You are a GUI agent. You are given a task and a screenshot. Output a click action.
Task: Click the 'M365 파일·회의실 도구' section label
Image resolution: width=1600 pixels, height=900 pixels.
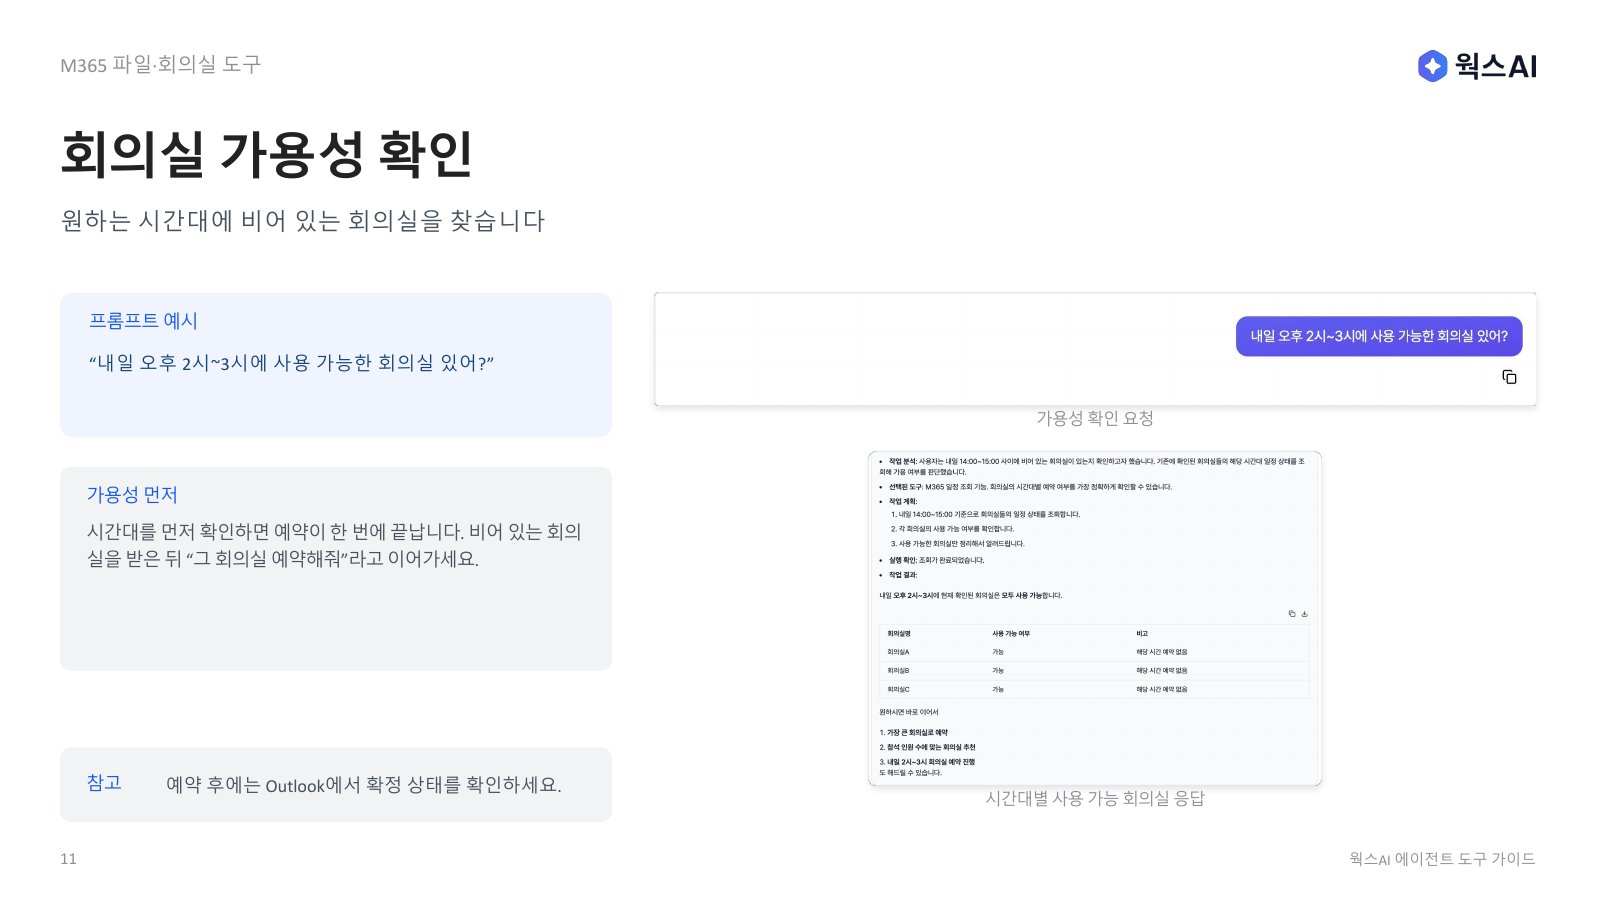(160, 65)
